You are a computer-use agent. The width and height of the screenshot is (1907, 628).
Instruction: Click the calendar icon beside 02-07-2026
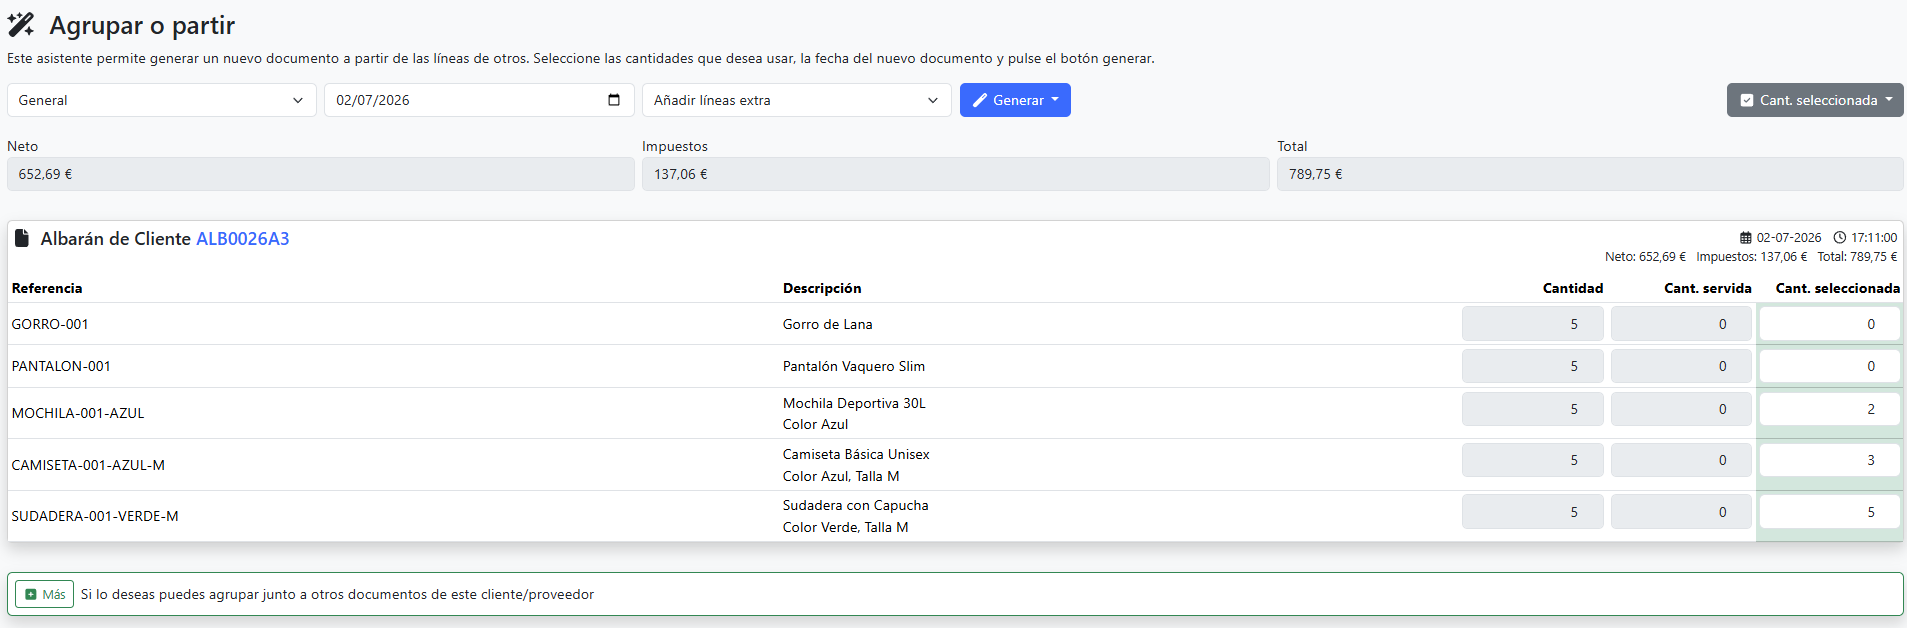1746,238
